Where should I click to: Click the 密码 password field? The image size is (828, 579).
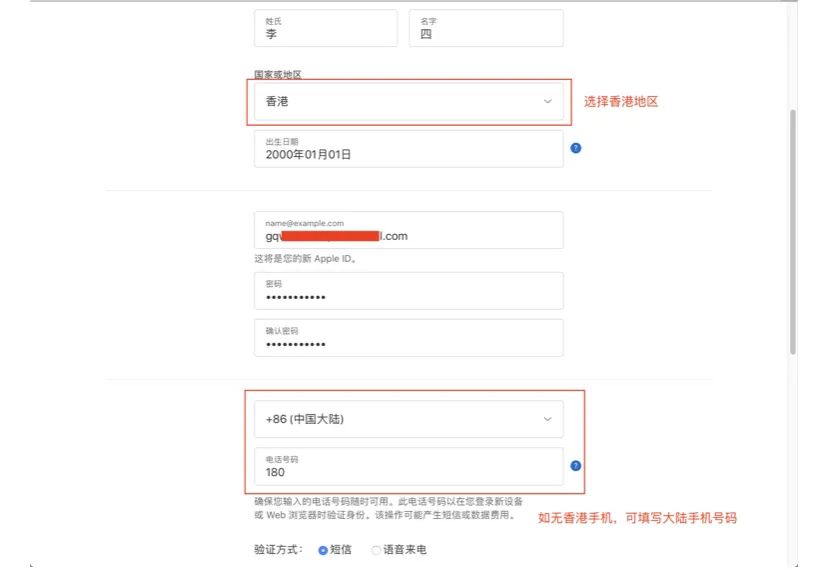[410, 293]
